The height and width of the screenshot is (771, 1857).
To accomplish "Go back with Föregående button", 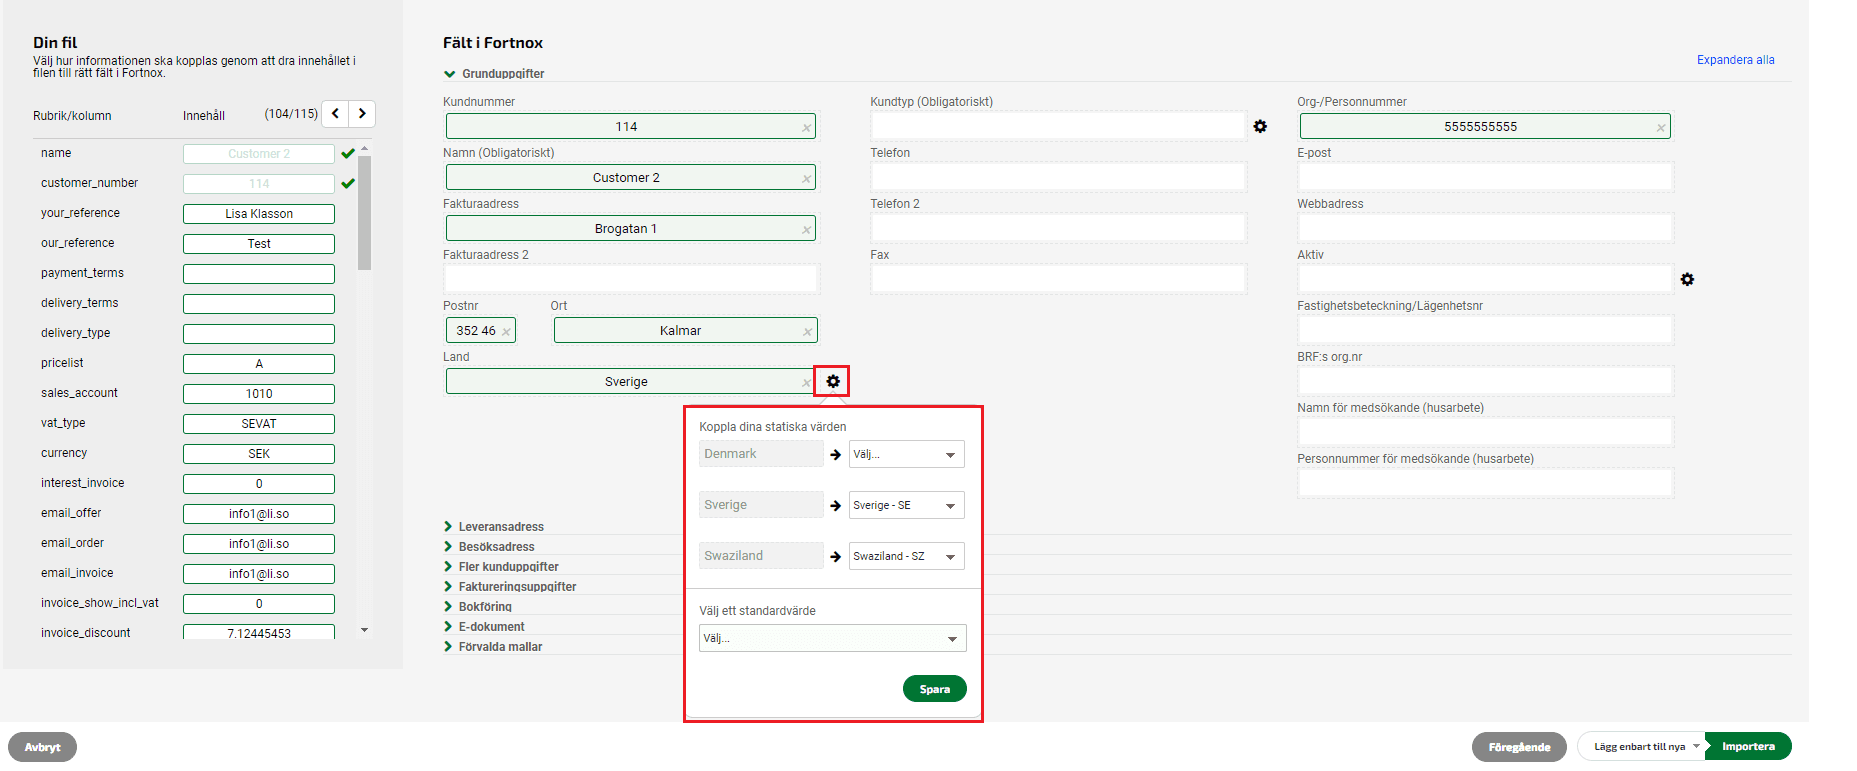I will click(x=1519, y=747).
